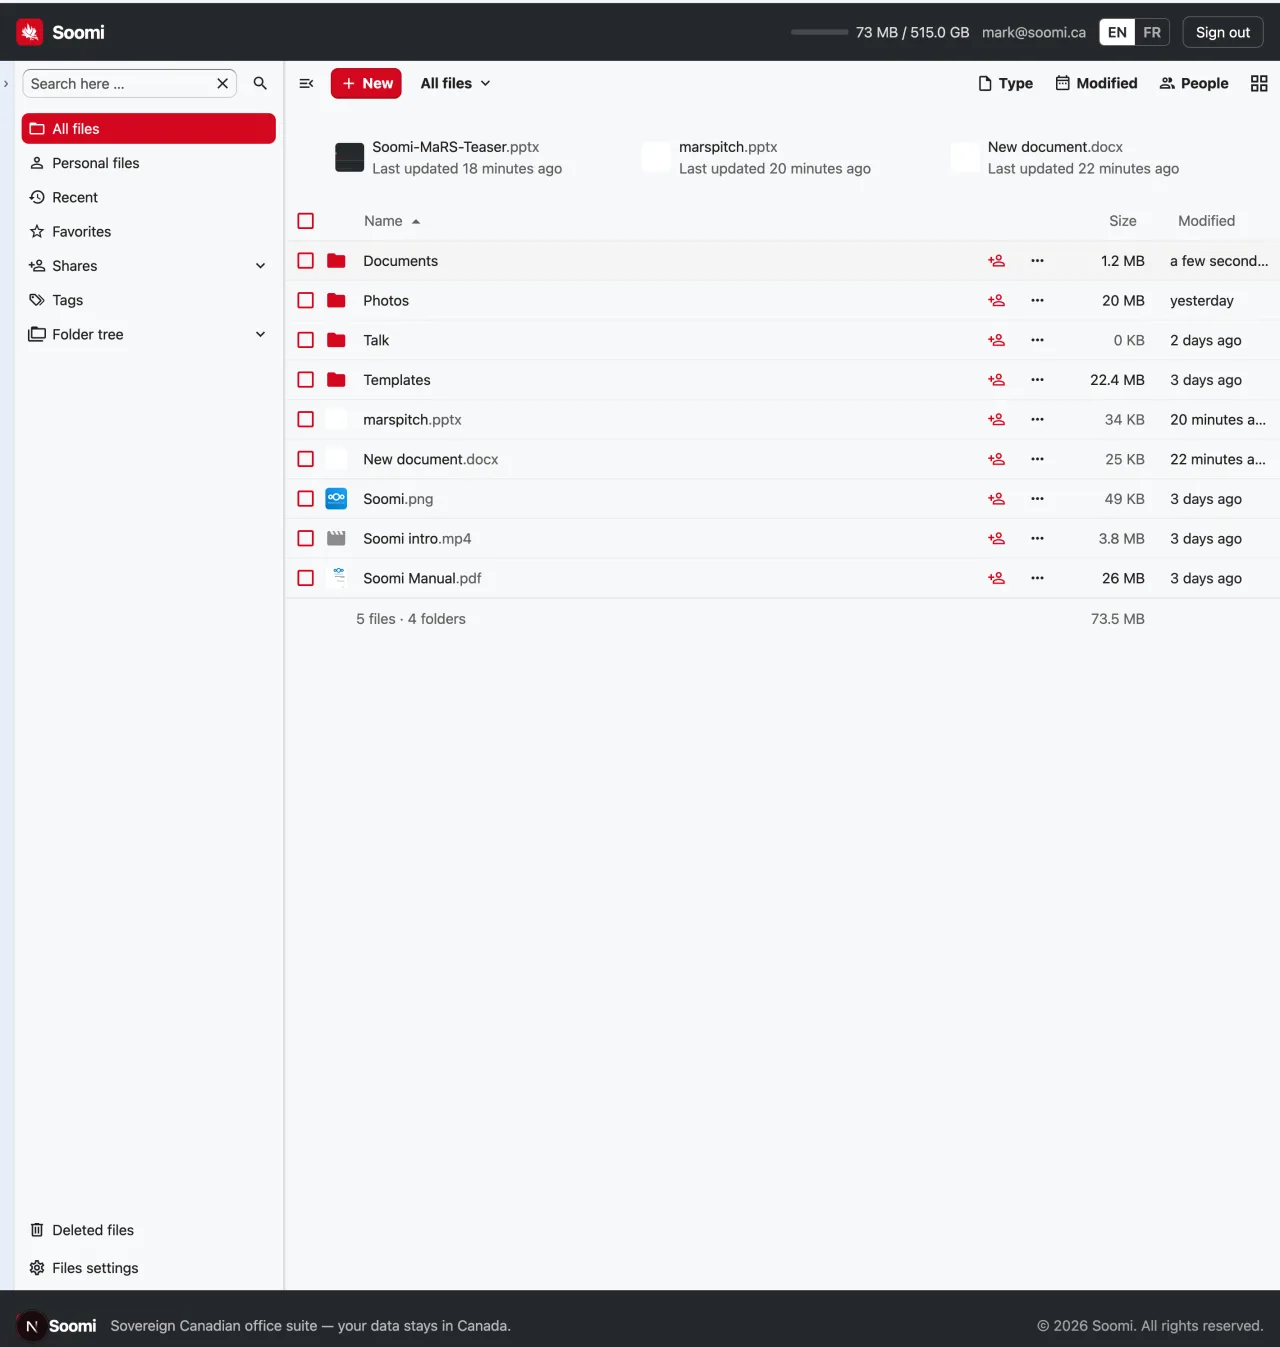Open the People filter dropdown
Screen dimensions: 1280x1347
pos(1194,84)
